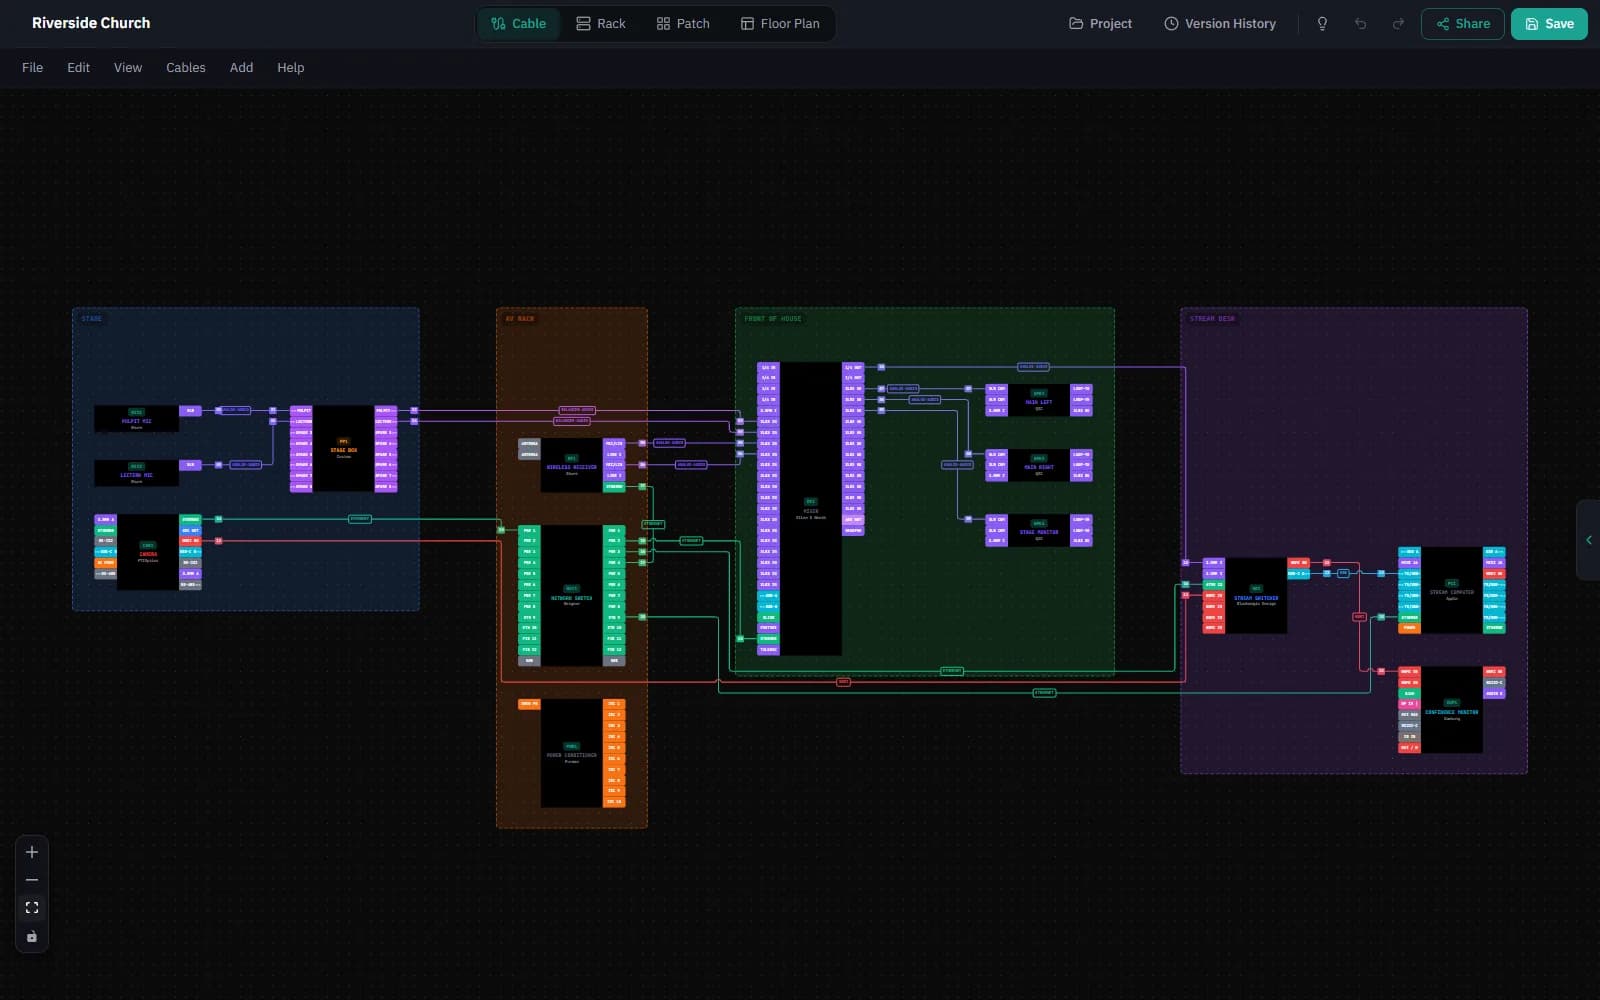The height and width of the screenshot is (1000, 1600).
Task: Open the Cables menu
Action: pyautogui.click(x=186, y=68)
